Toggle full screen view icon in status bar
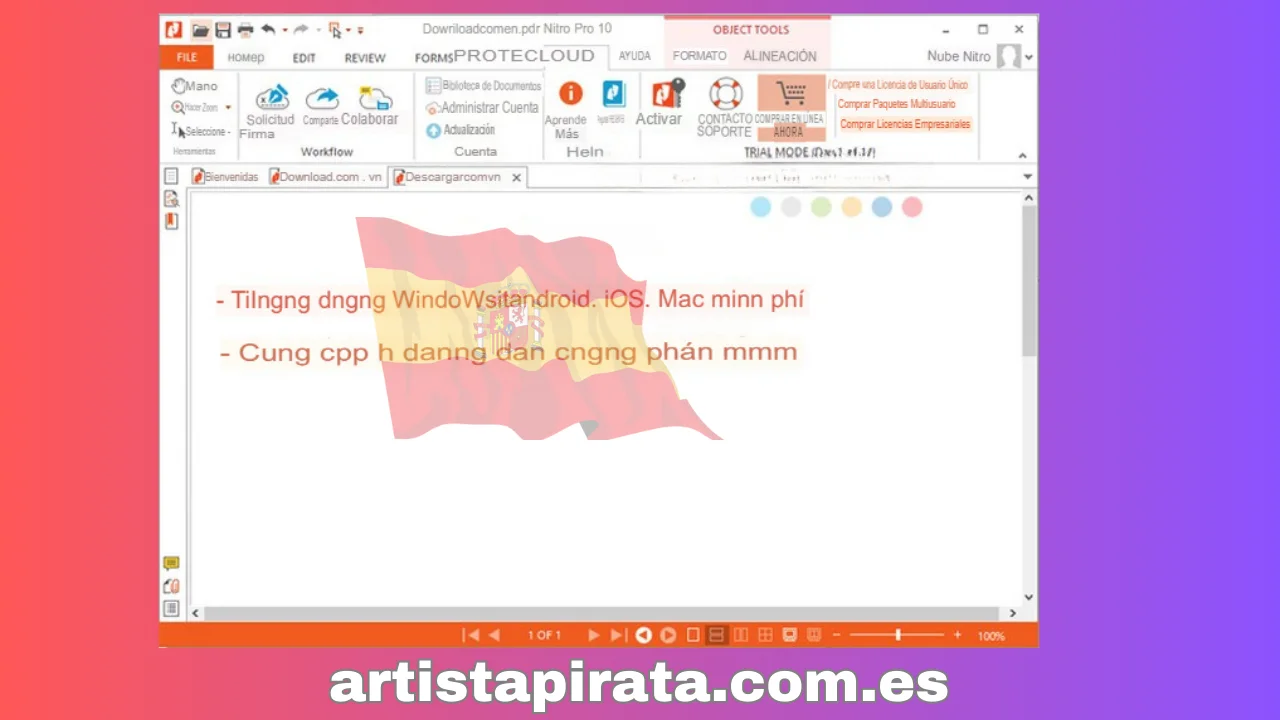 point(789,635)
